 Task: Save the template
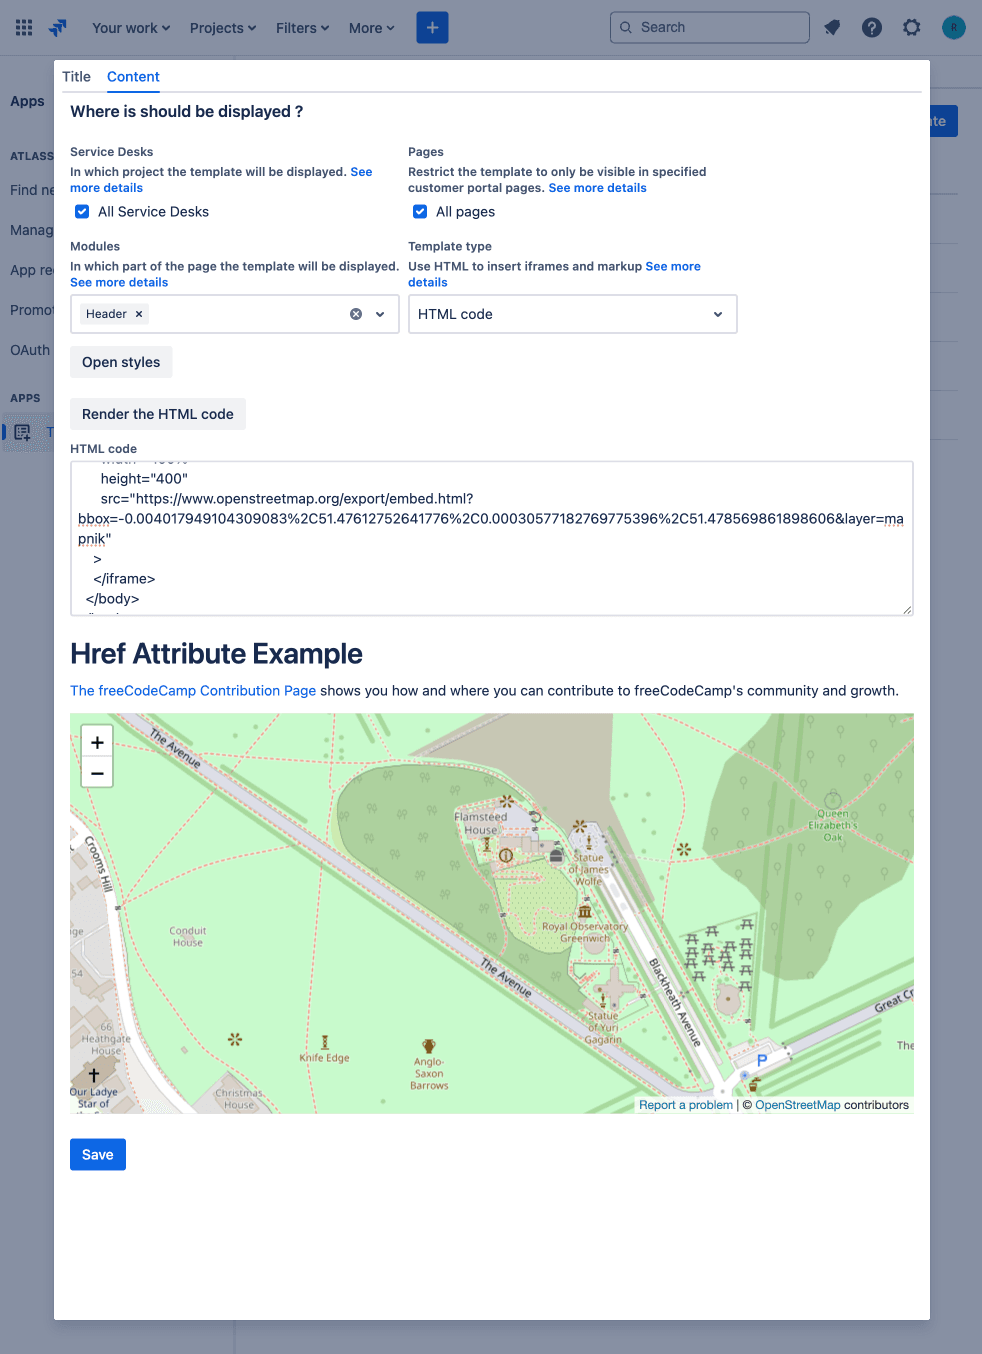click(x=98, y=1154)
